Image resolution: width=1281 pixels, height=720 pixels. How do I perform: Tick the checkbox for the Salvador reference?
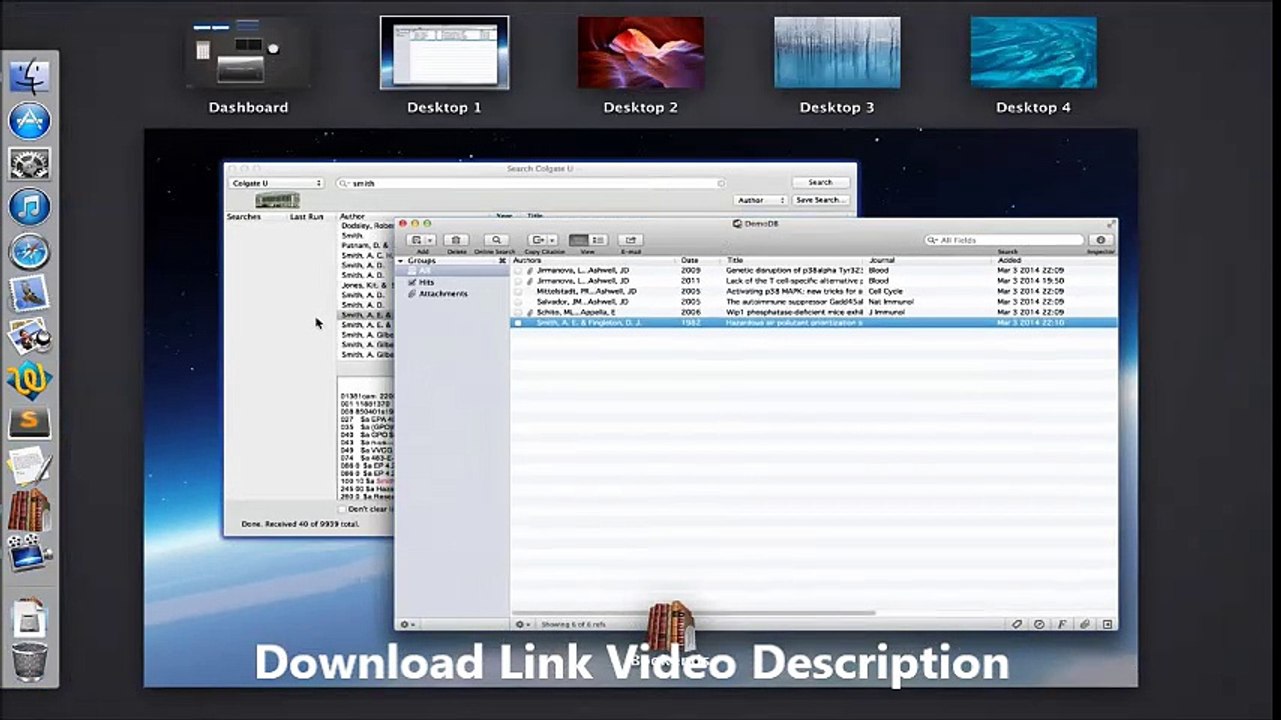pyautogui.click(x=518, y=301)
